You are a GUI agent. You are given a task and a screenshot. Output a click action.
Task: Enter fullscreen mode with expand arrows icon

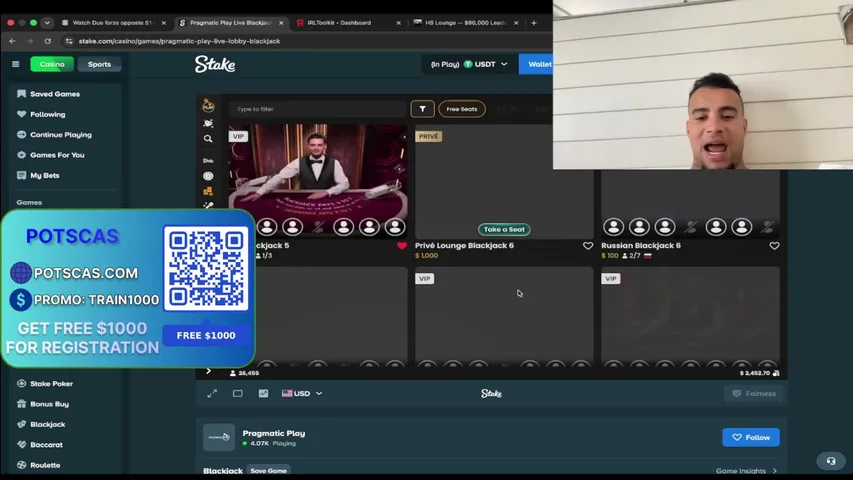(x=212, y=393)
